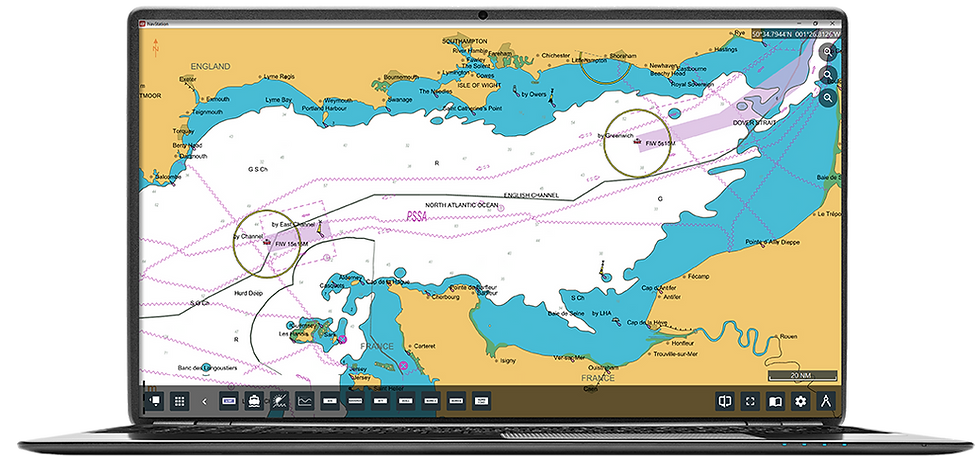
Task: Click the Honfleur place name
Action: point(684,343)
